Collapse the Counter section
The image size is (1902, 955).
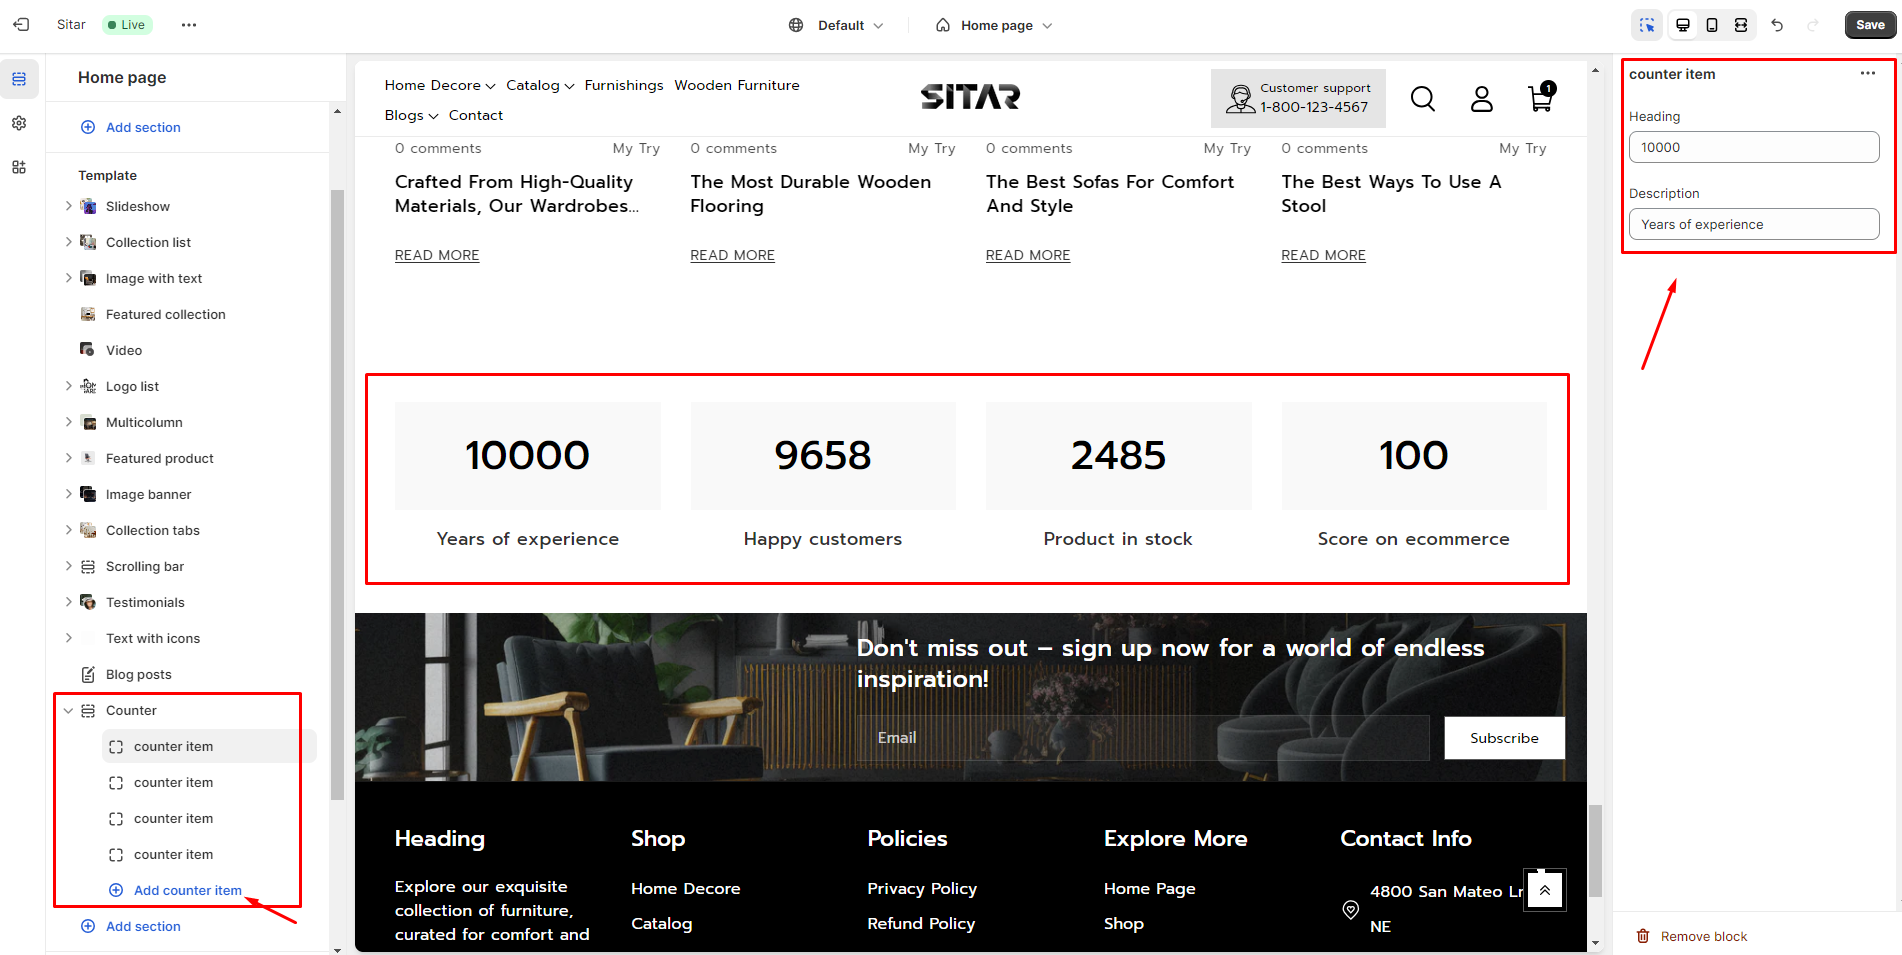tap(68, 711)
